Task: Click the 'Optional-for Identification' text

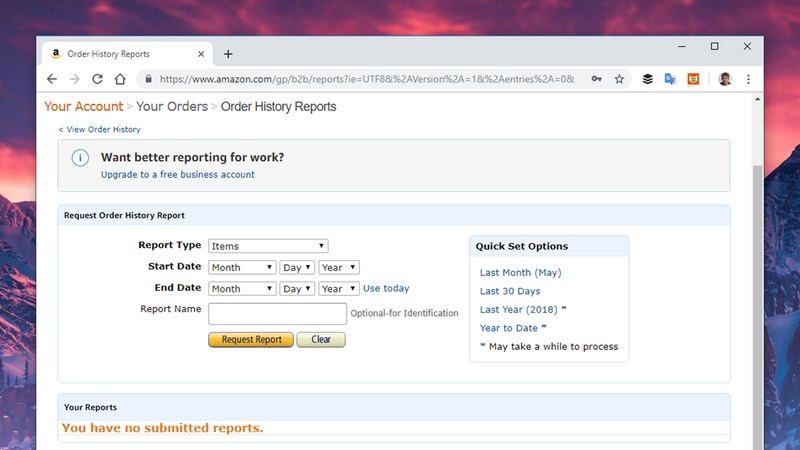Action: point(404,313)
